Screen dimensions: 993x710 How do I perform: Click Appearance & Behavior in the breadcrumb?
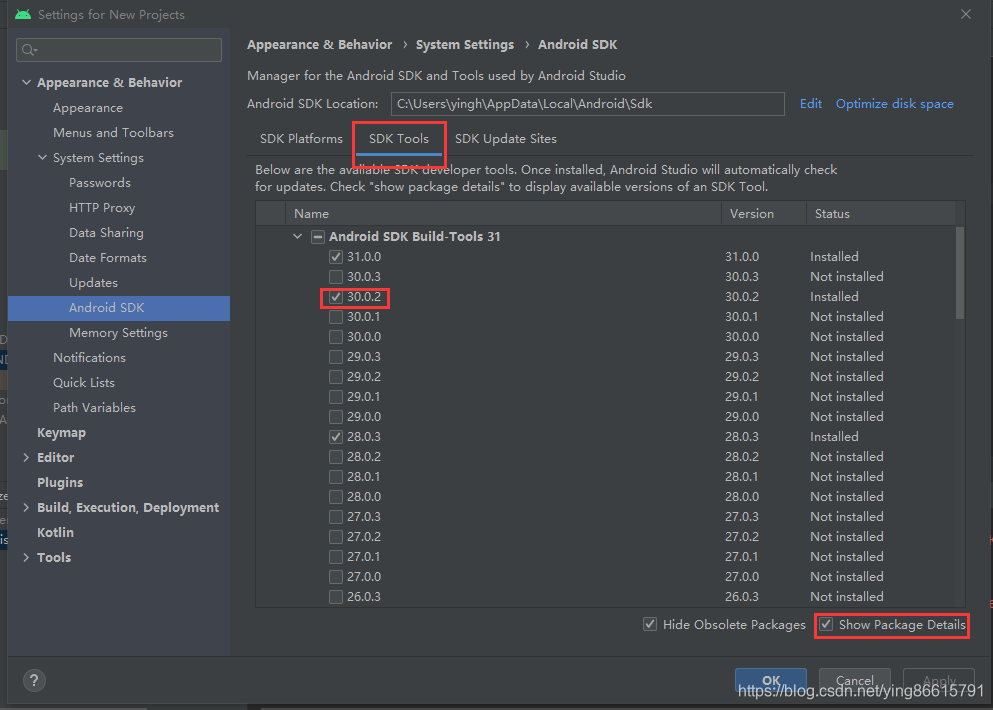click(320, 45)
